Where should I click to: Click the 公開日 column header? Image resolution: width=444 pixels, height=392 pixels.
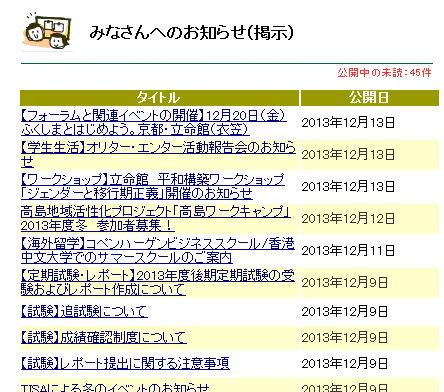[370, 98]
